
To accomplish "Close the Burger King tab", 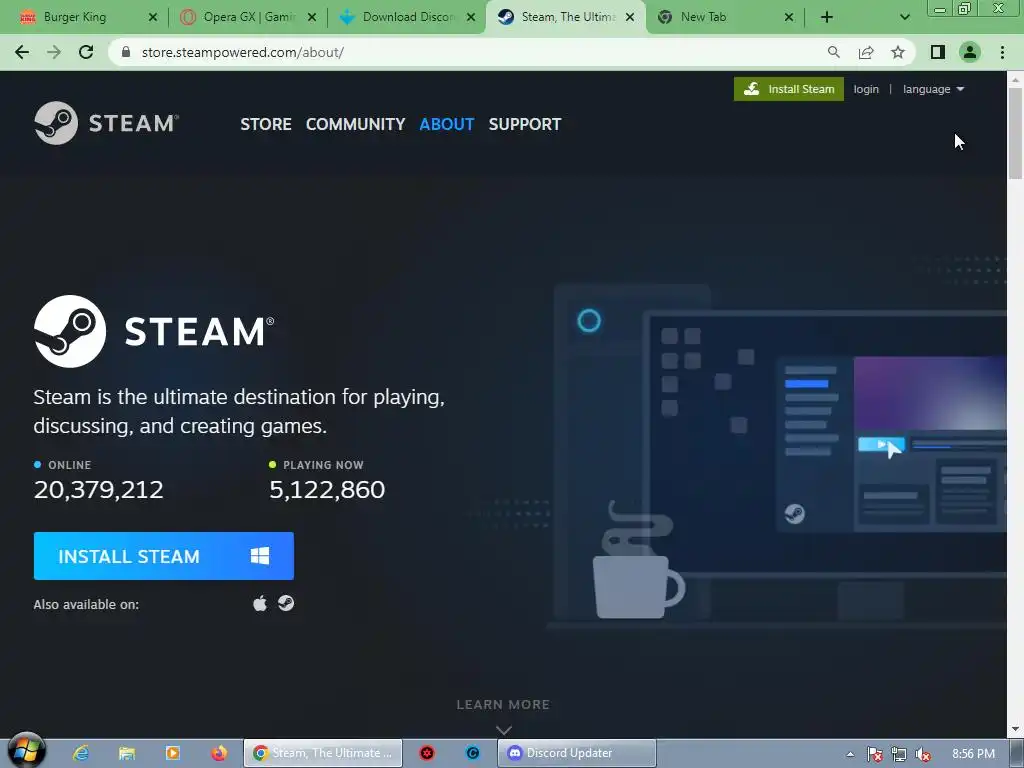I will [153, 18].
